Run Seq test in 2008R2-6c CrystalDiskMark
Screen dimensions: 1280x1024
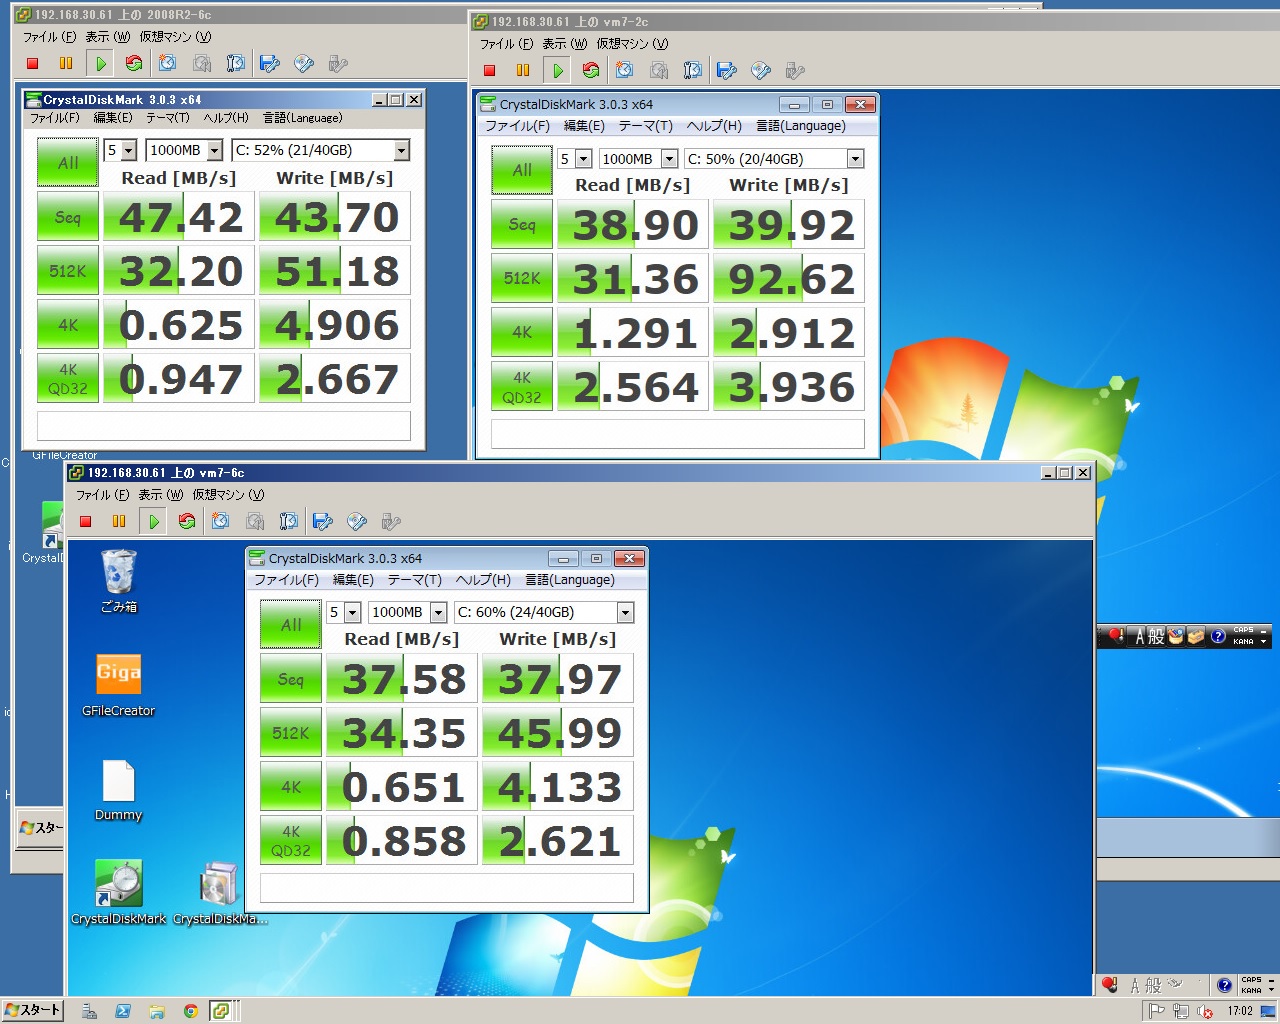(68, 217)
